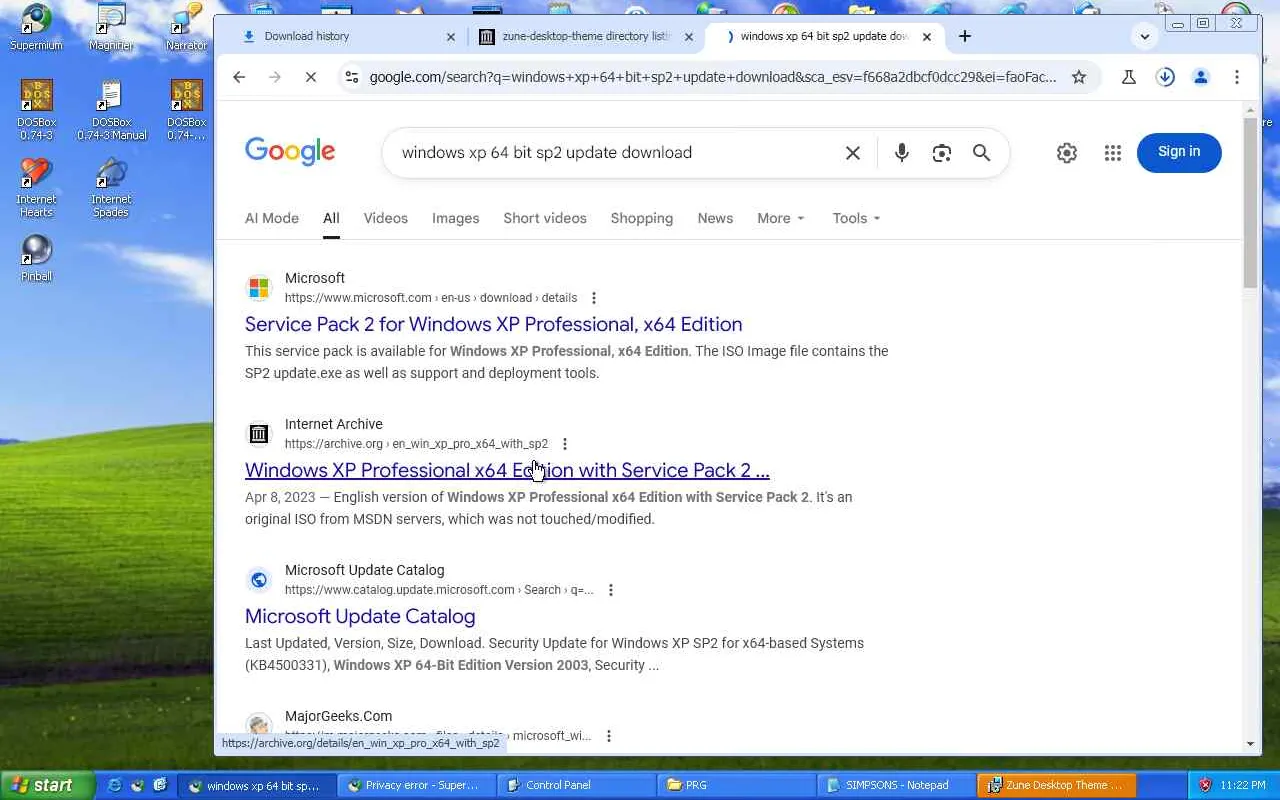This screenshot has width=1280, height=800.
Task: Open the Supermium desktop shortcut
Action: [x=36, y=28]
